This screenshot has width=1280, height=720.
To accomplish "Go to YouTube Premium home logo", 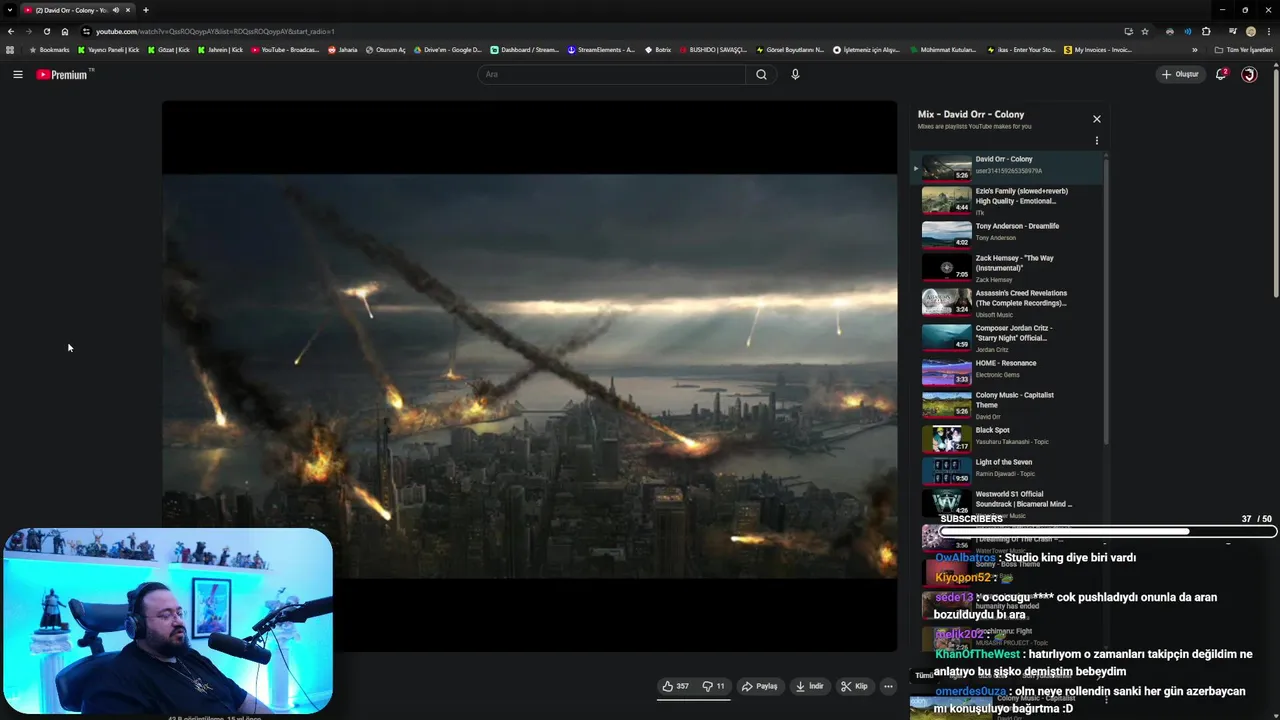I will pyautogui.click(x=62, y=74).
